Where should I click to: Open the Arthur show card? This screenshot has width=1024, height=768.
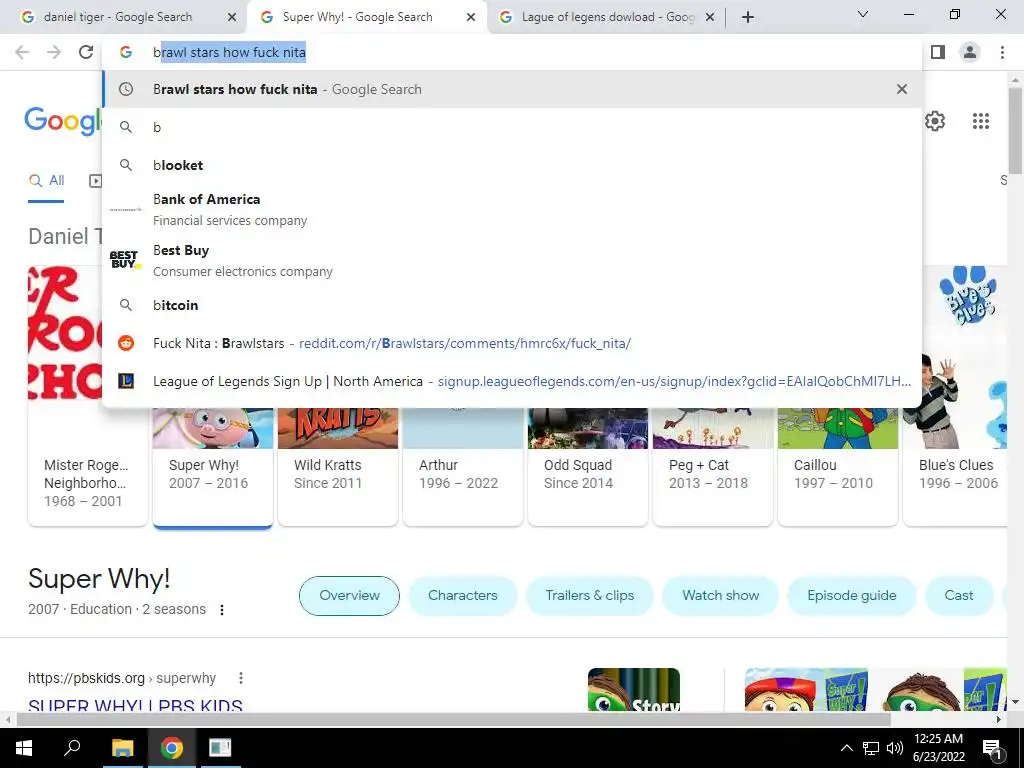(x=463, y=467)
